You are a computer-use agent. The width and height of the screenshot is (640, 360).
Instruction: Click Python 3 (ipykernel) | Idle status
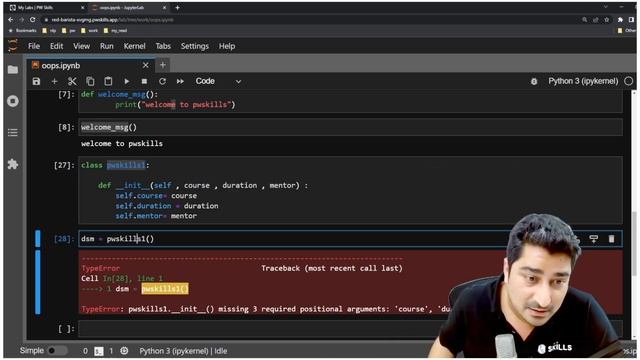click(x=183, y=351)
